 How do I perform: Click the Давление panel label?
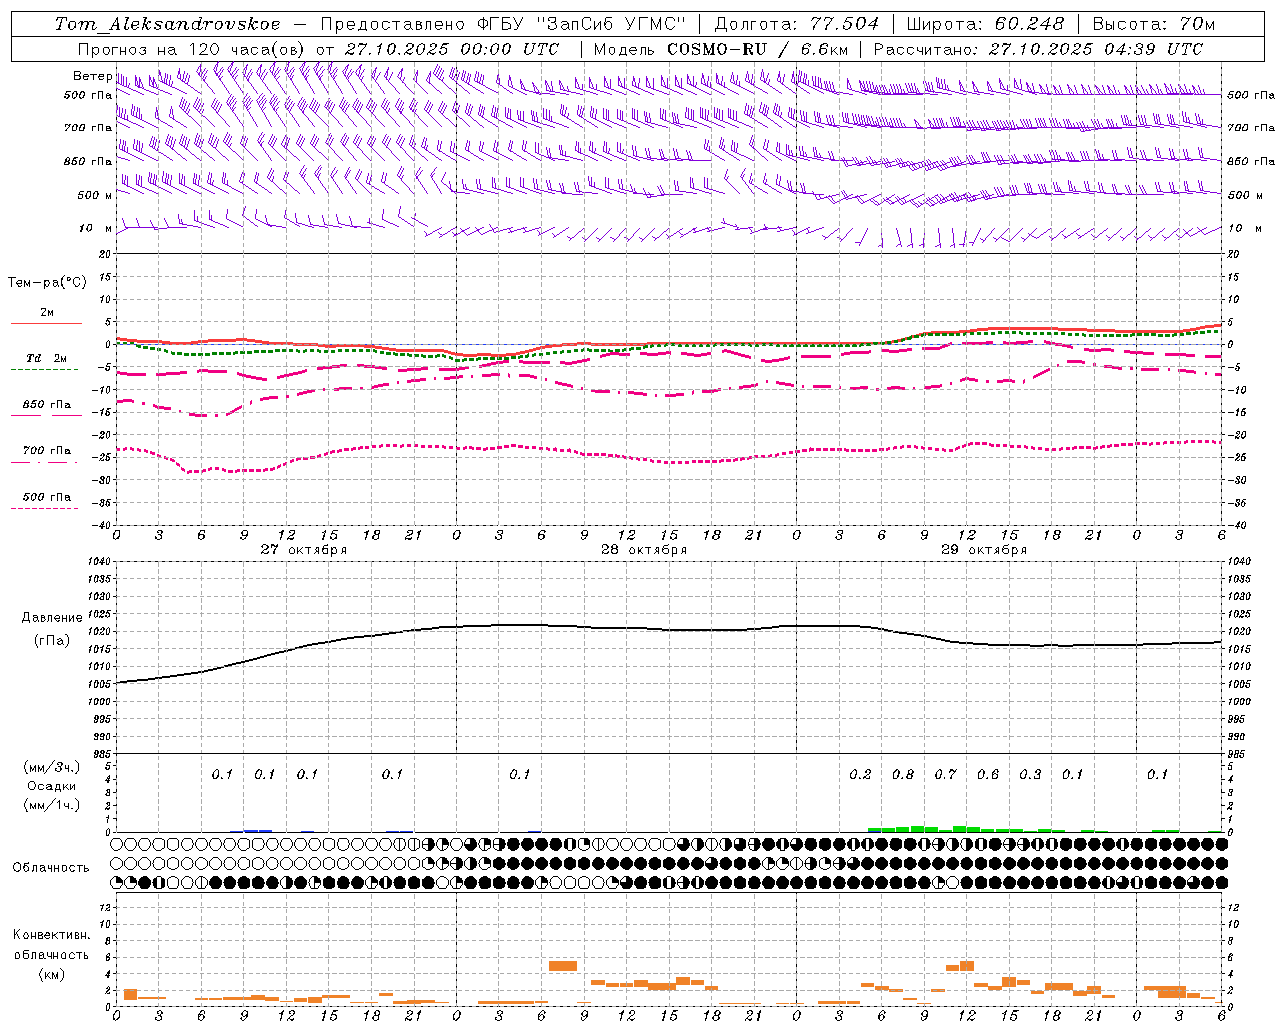[52, 618]
